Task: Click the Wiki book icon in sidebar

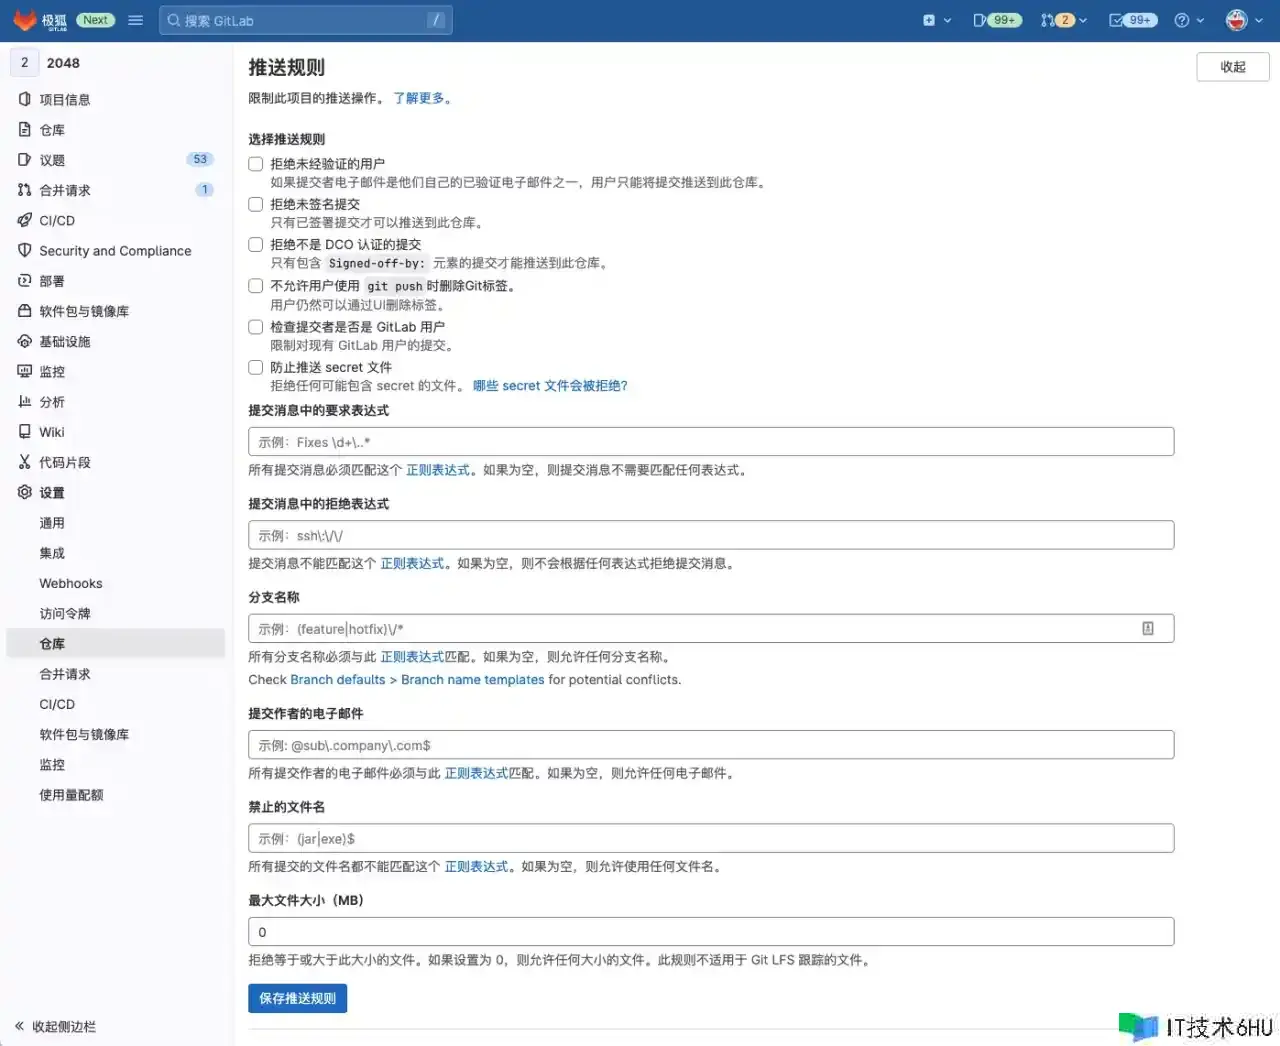Action: pyautogui.click(x=25, y=432)
